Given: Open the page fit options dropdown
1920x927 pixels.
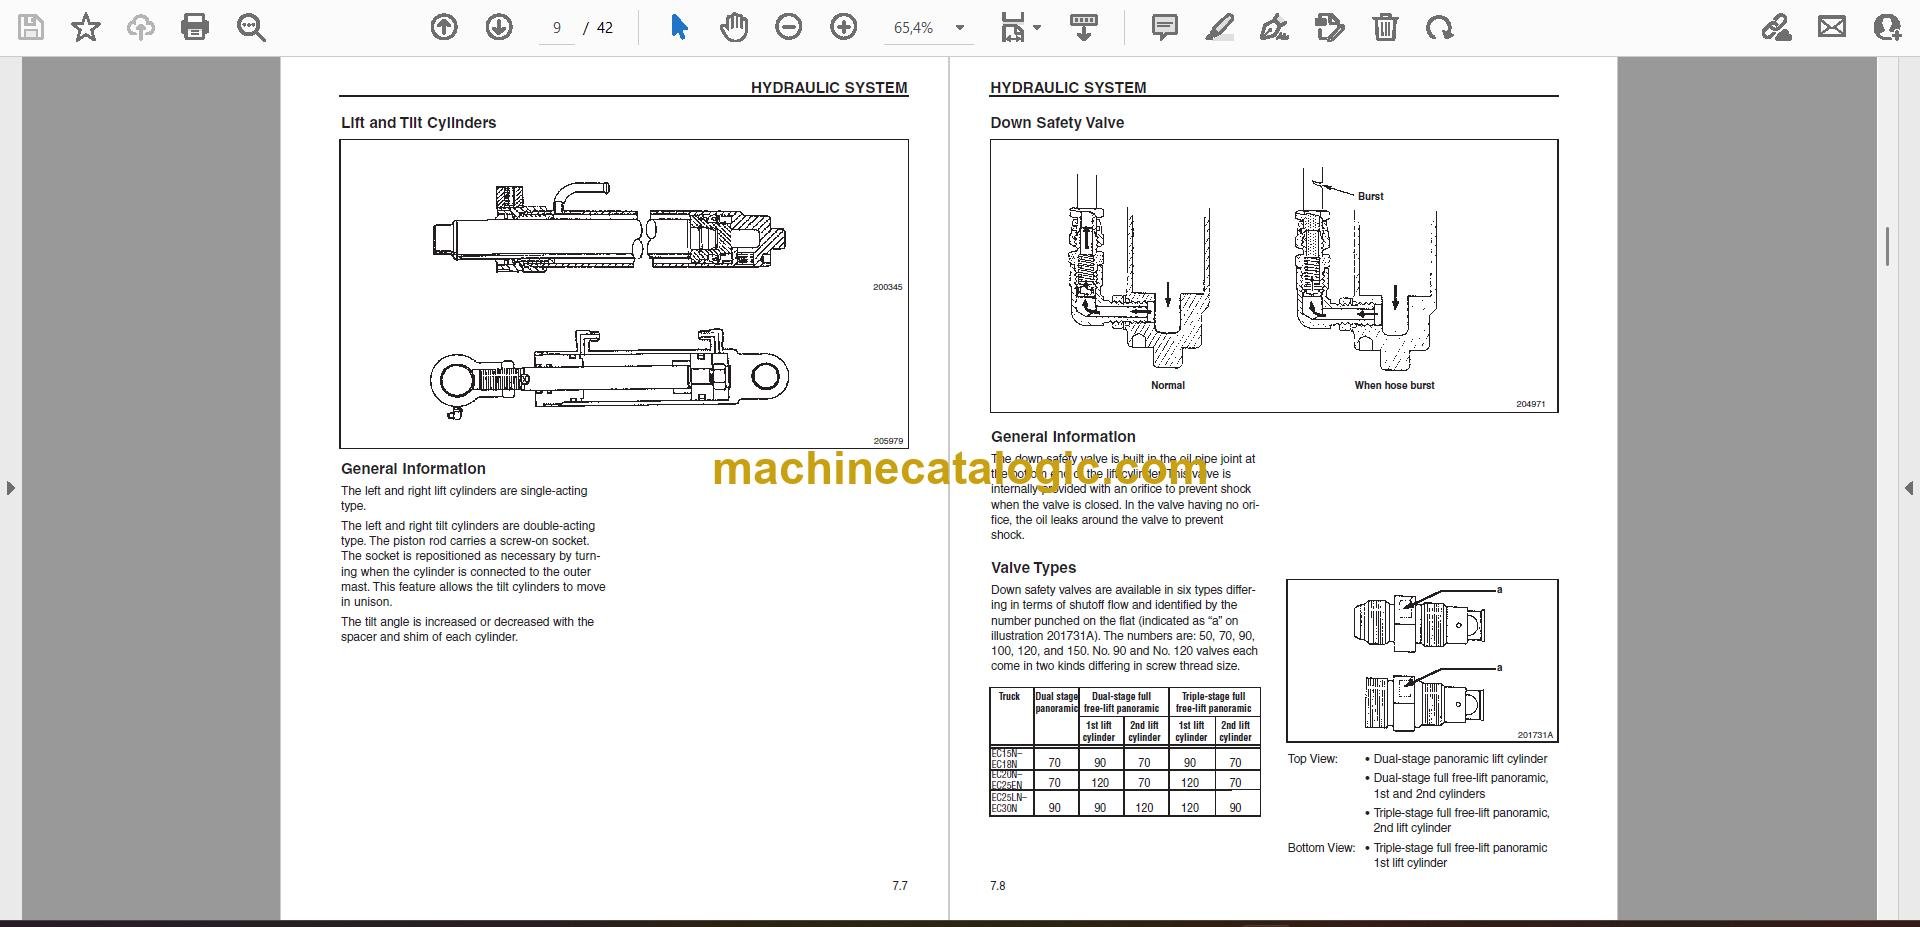Looking at the screenshot, I should pos(1020,27).
